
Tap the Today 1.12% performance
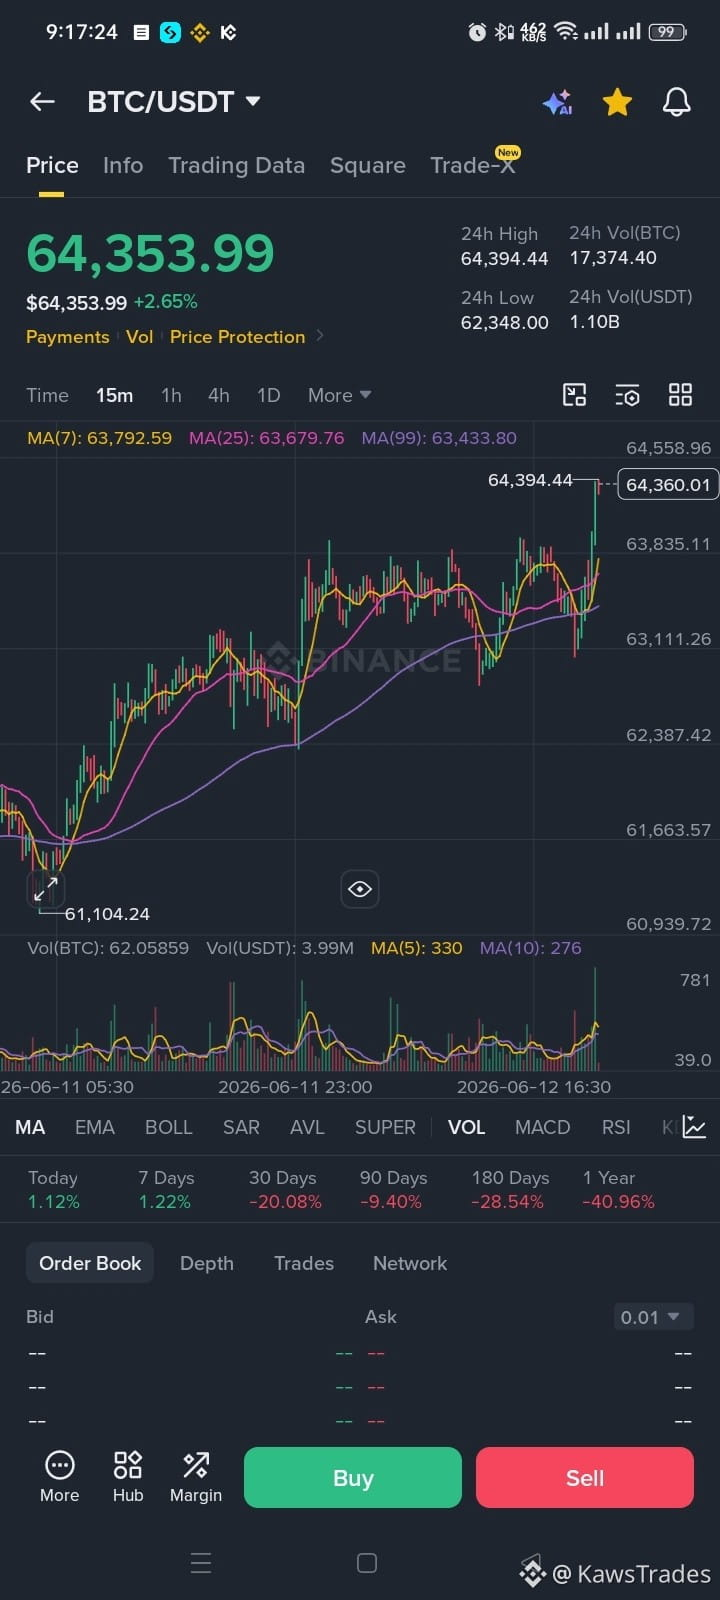point(54,1190)
